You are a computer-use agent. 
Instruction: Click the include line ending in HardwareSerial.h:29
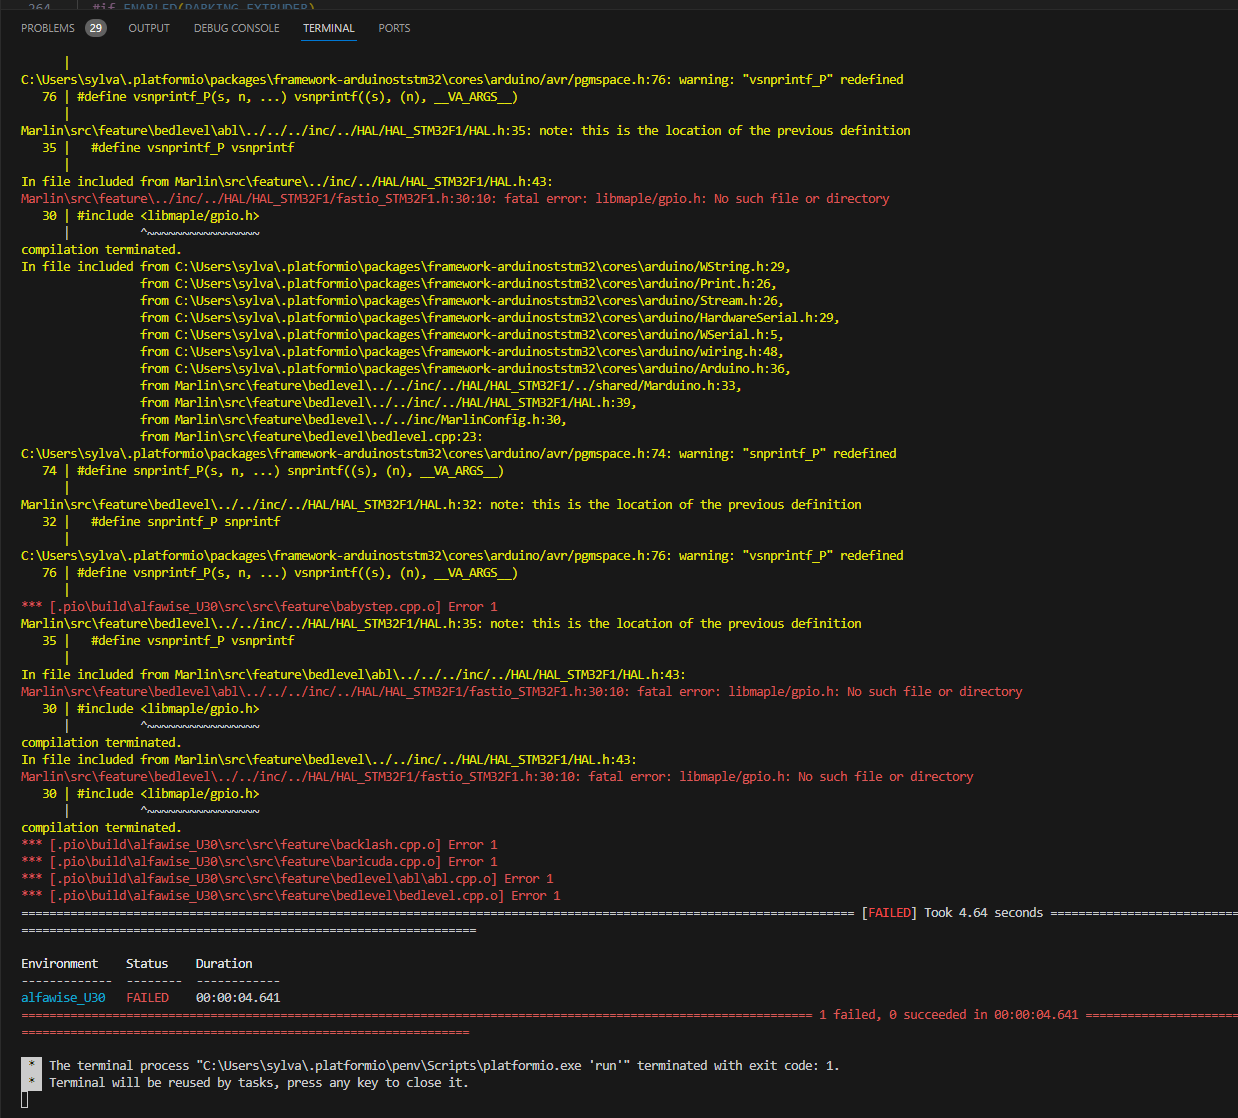coord(490,318)
